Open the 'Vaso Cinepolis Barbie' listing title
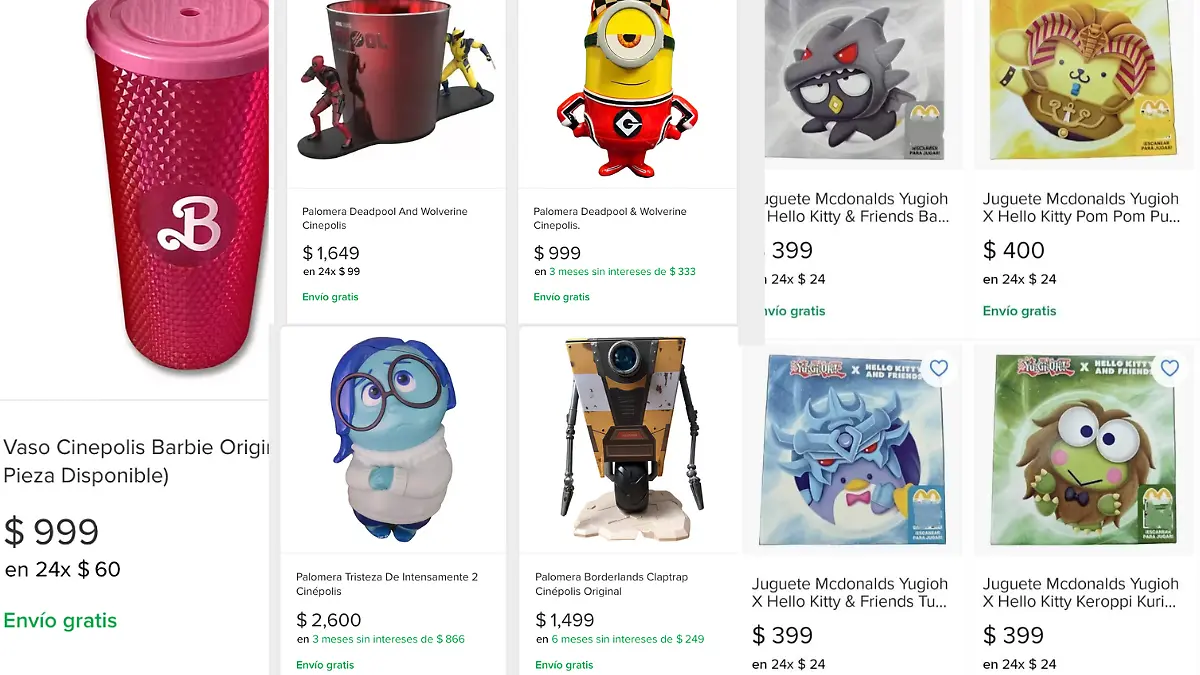Screen dimensions: 1200x675 coord(136,461)
